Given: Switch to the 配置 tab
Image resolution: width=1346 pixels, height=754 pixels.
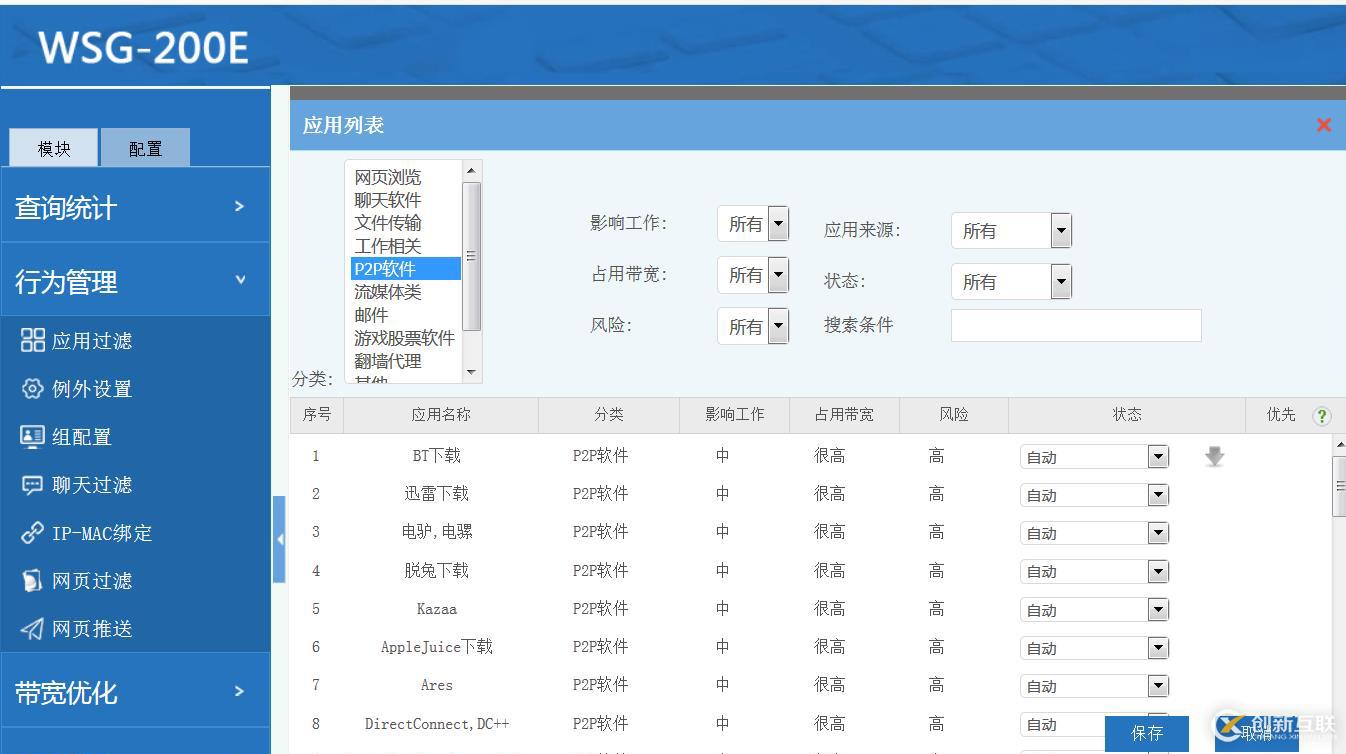Looking at the screenshot, I should [145, 148].
